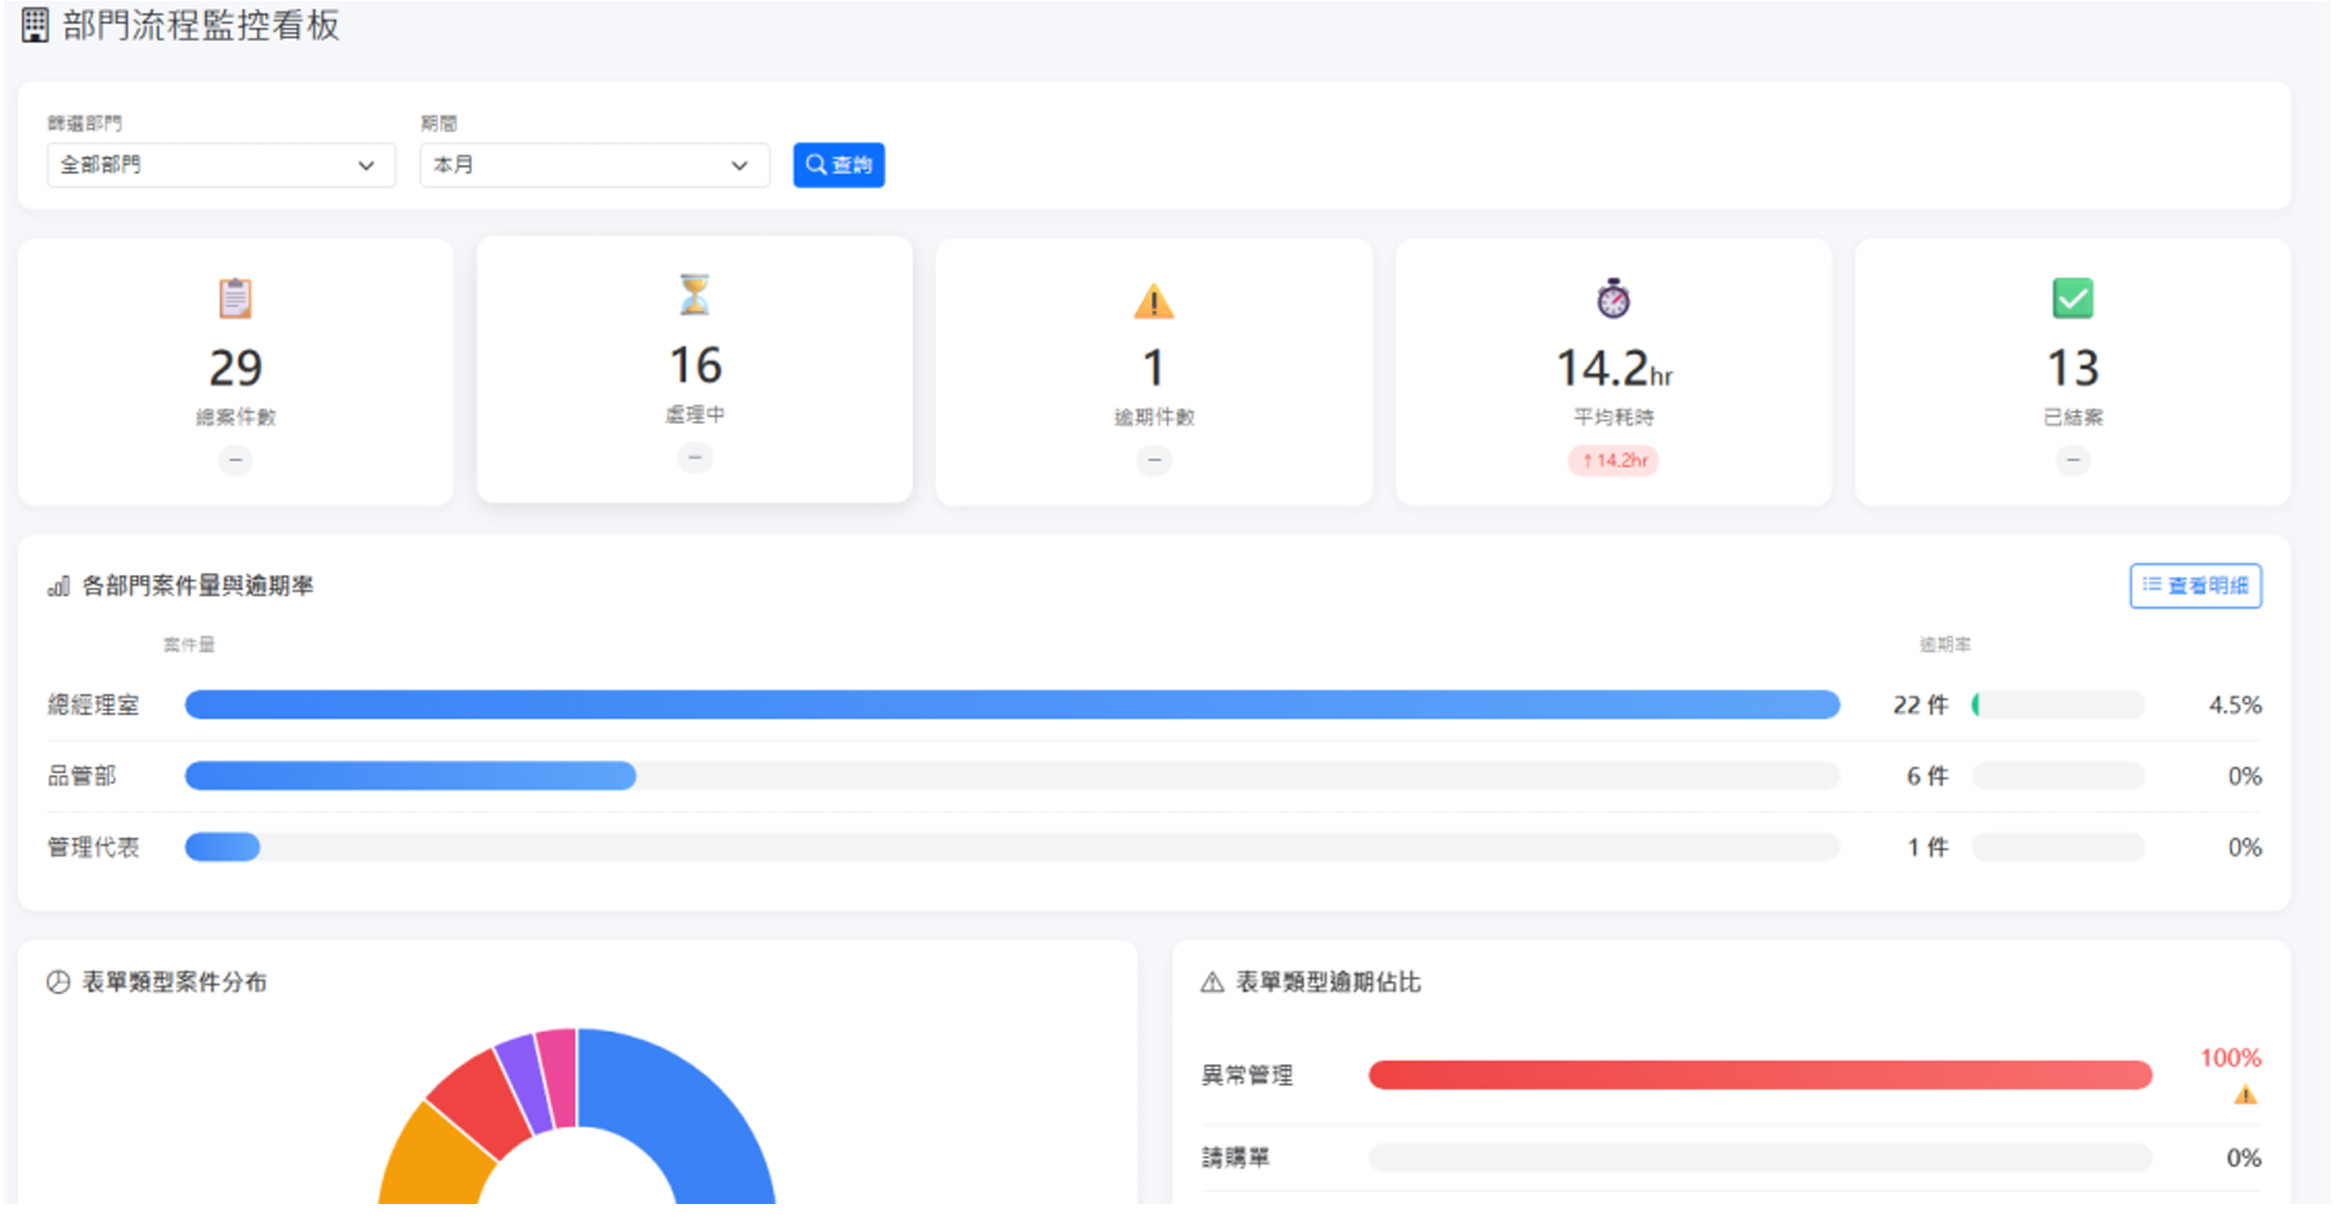Image resolution: width=2342 pixels, height=1218 pixels.
Task: Click the 4.5% overdue rate value
Action: [x=2234, y=705]
